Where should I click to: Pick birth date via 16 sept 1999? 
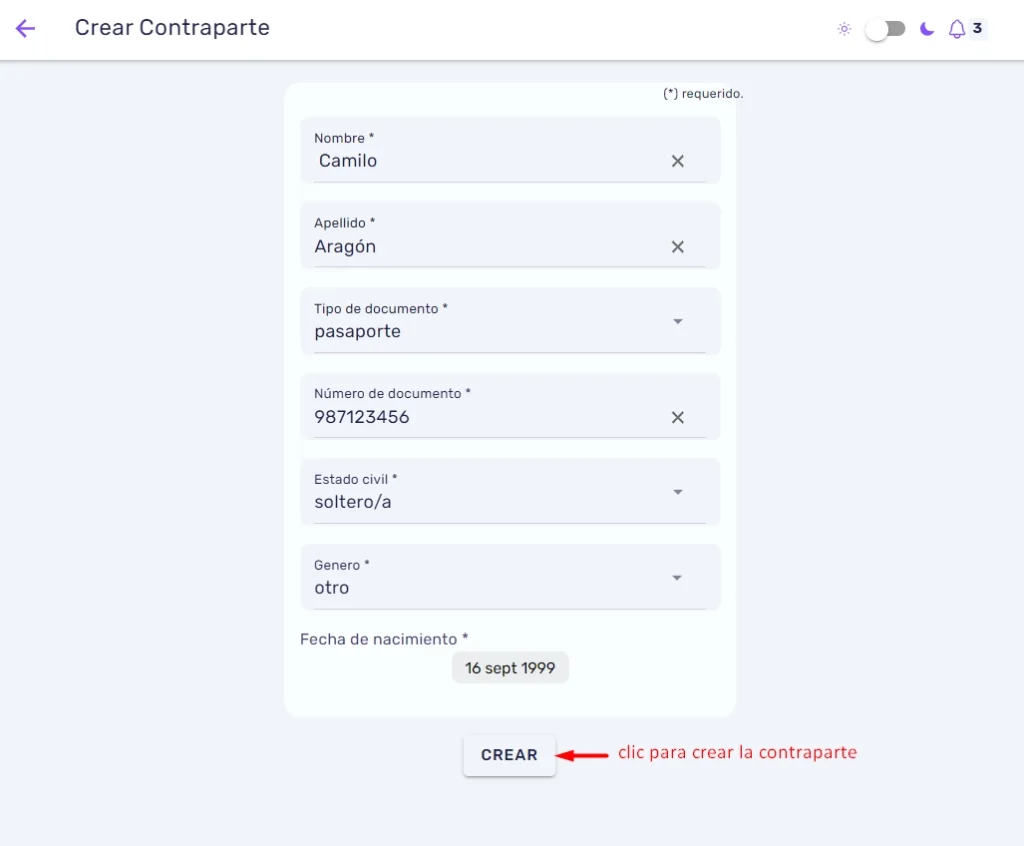click(x=510, y=668)
